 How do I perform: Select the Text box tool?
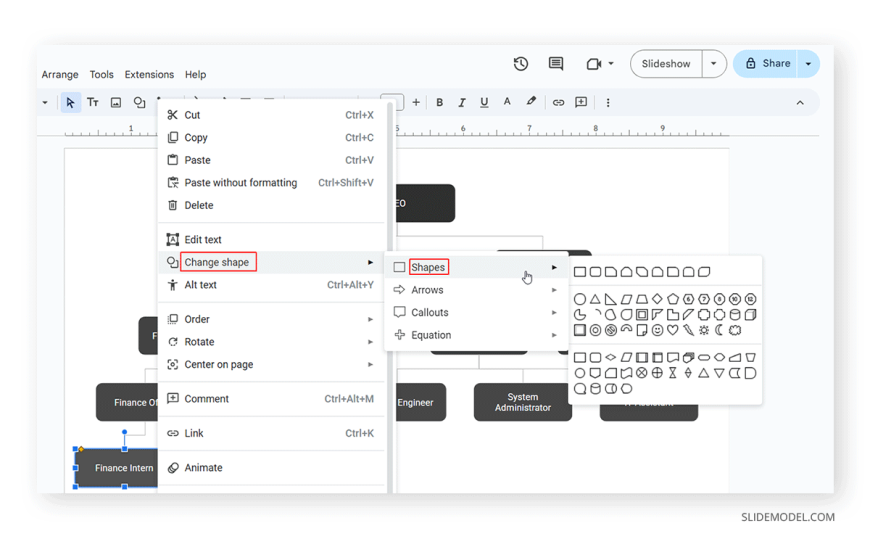[x=93, y=102]
